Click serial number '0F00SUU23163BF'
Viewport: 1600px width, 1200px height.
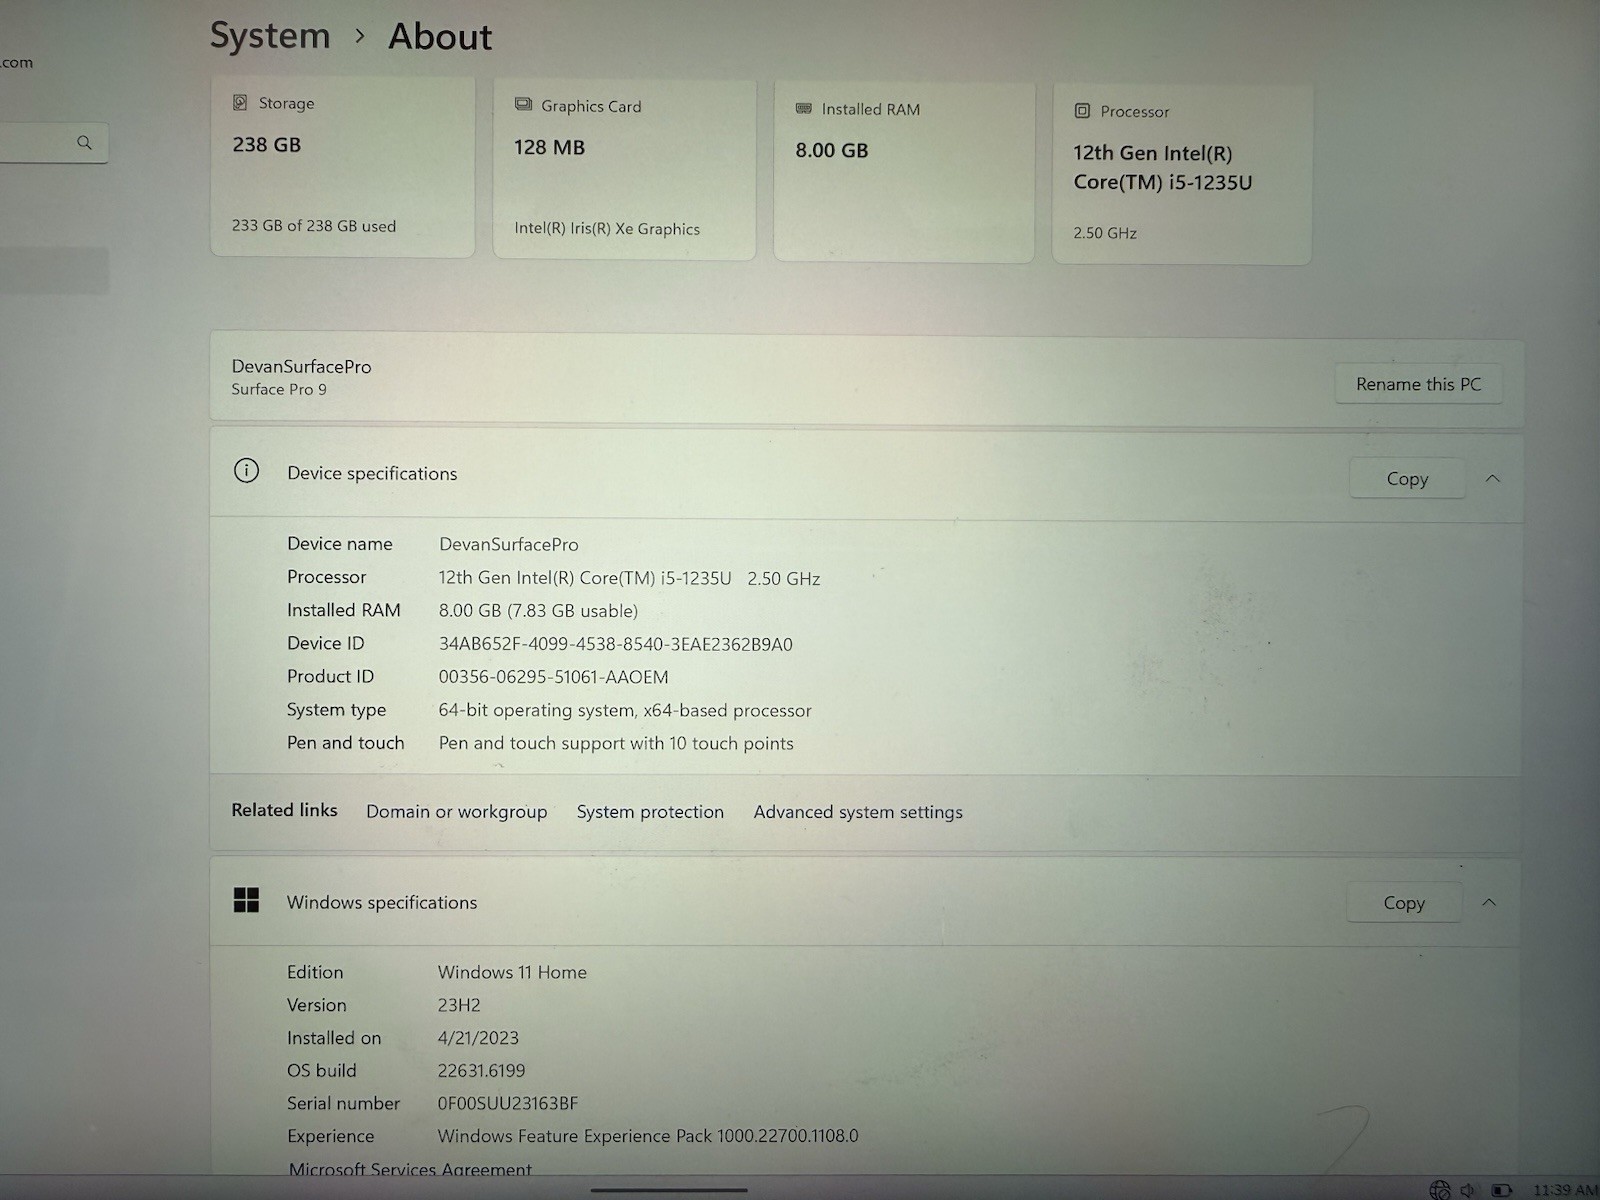coord(507,1104)
